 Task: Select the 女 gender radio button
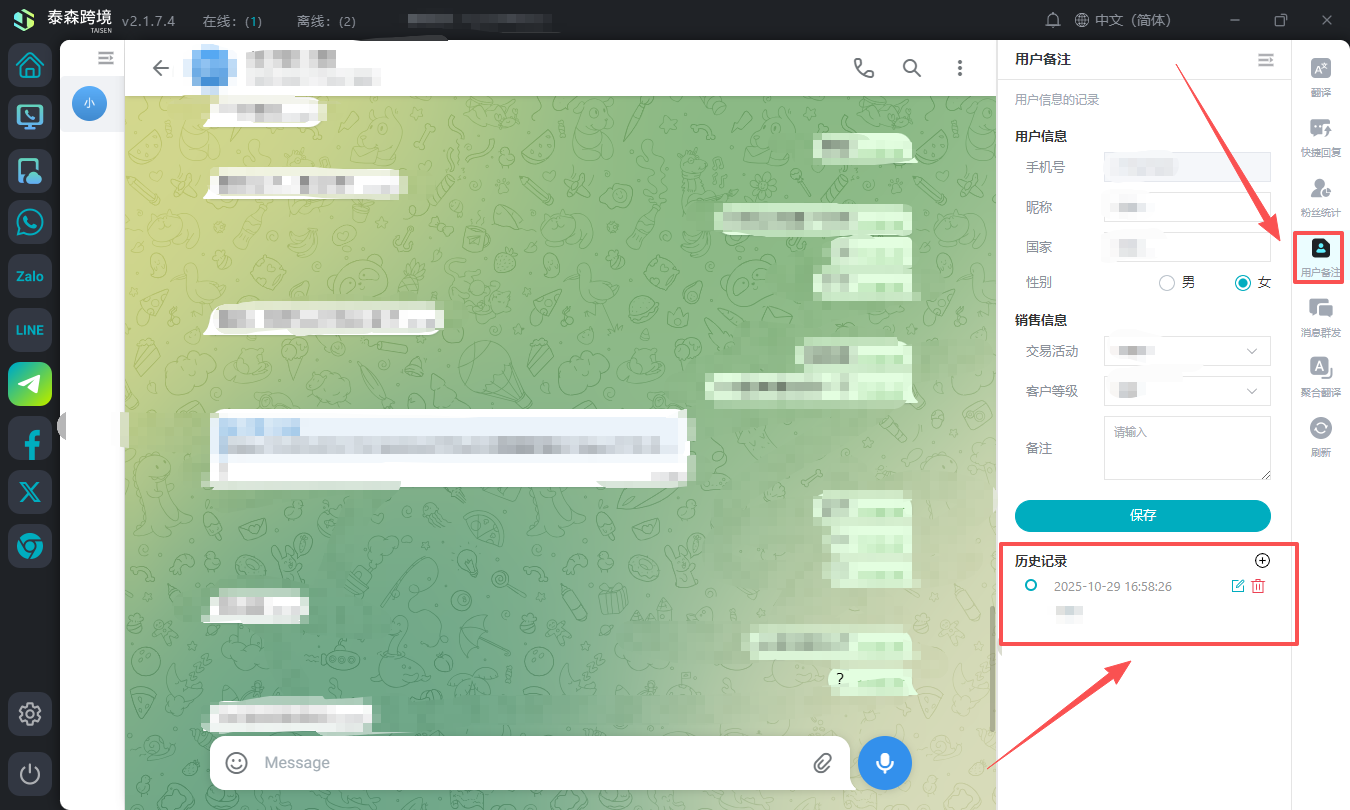1243,283
